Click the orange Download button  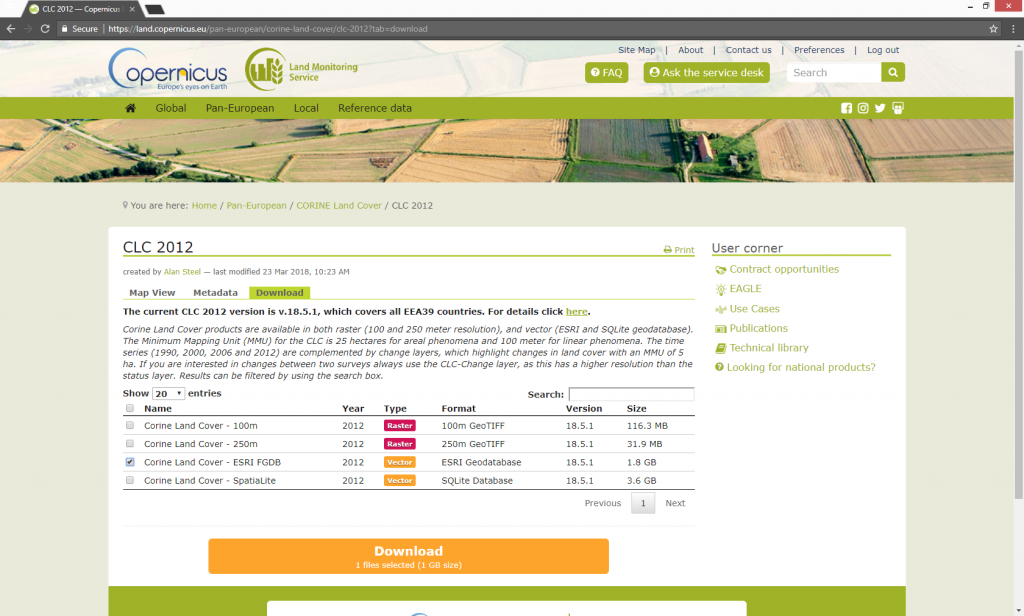(409, 556)
